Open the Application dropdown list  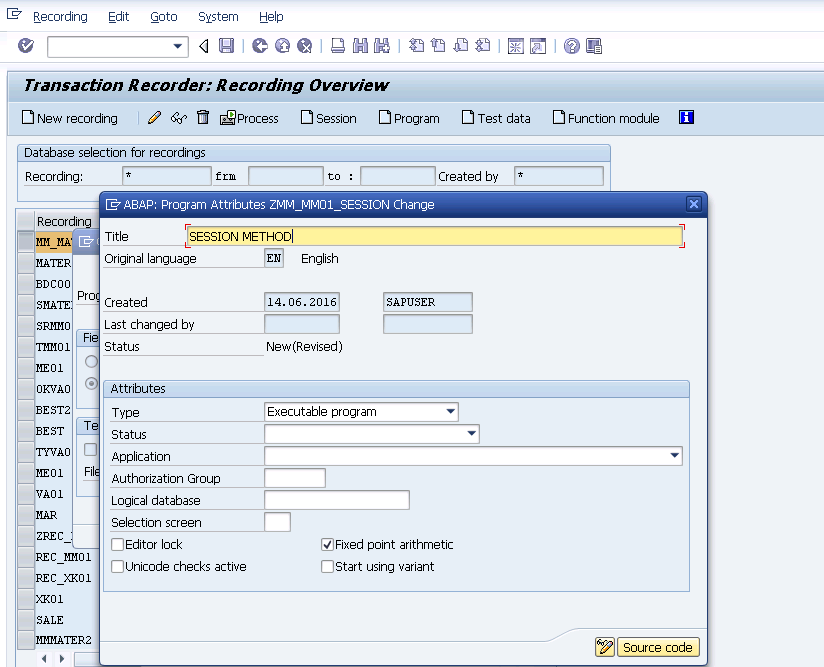pos(674,455)
